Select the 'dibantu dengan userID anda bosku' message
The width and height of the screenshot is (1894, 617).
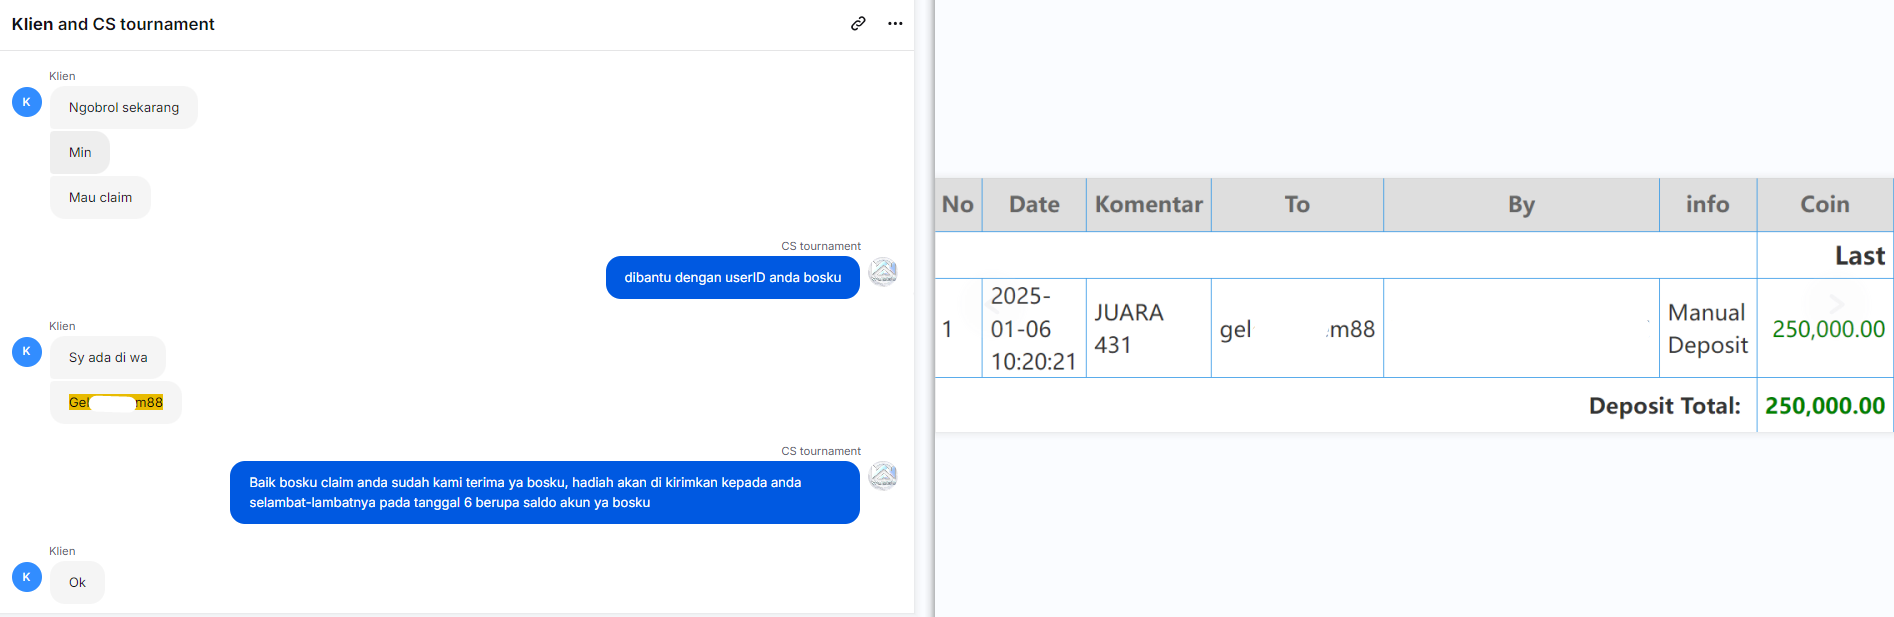(733, 278)
